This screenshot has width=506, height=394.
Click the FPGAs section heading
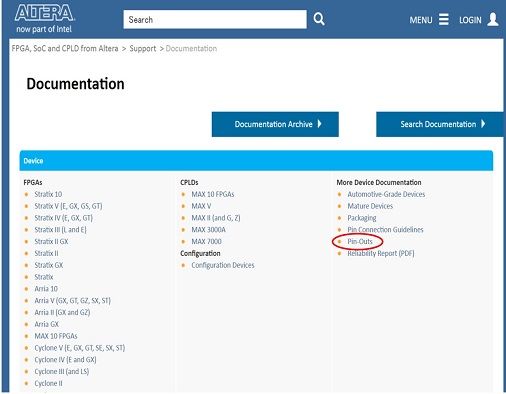[x=33, y=182]
